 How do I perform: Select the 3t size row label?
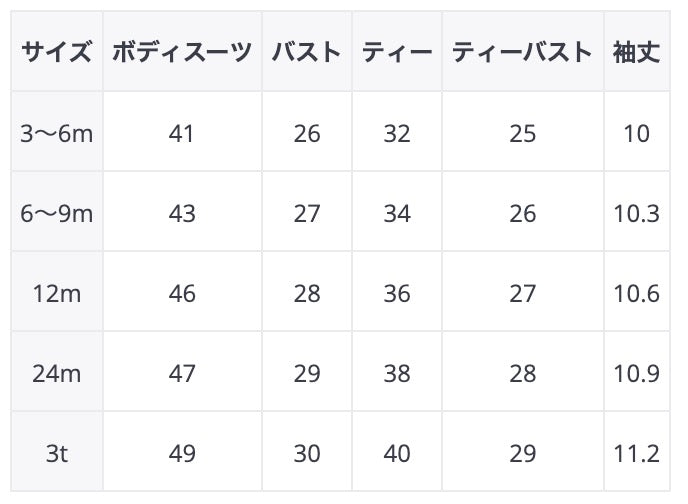tap(56, 454)
